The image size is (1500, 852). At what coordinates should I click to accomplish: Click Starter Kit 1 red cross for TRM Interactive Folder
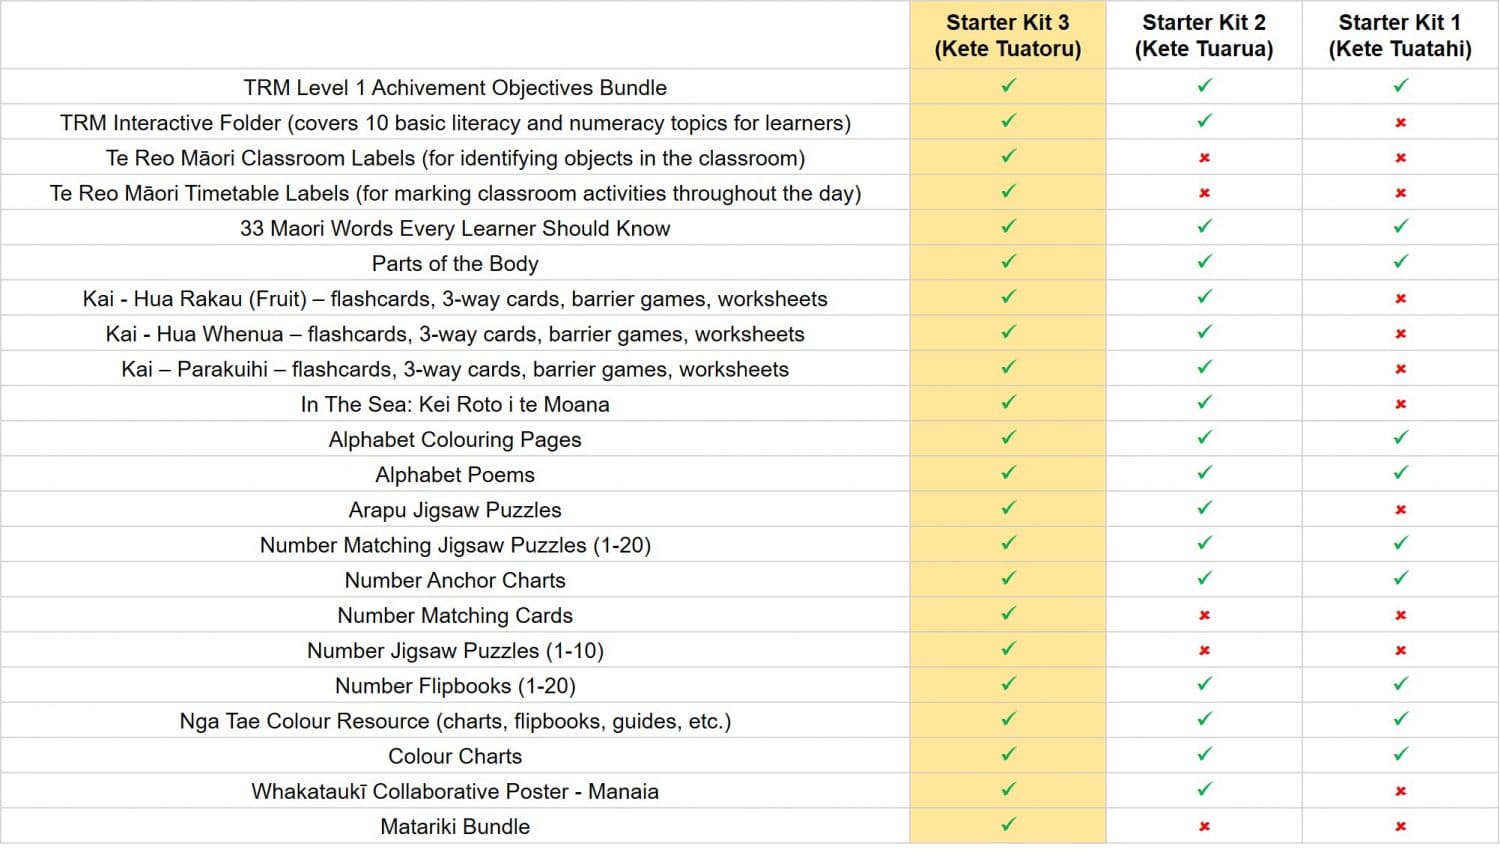(x=1400, y=123)
